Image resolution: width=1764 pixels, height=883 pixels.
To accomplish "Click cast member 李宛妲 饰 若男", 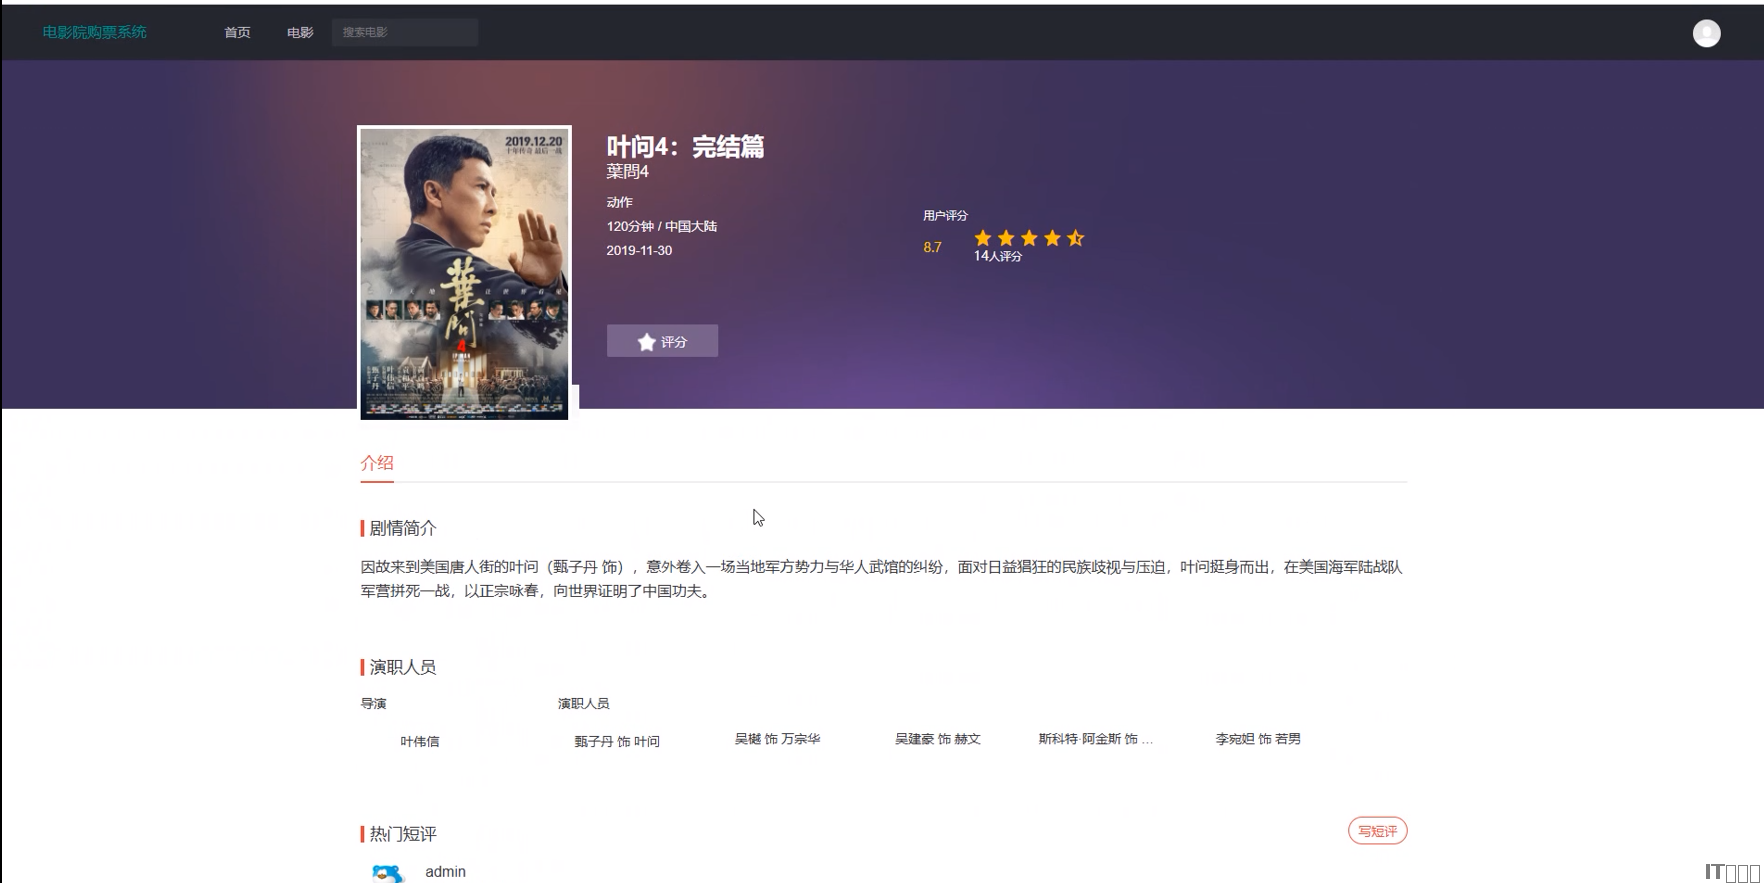I will (1258, 739).
